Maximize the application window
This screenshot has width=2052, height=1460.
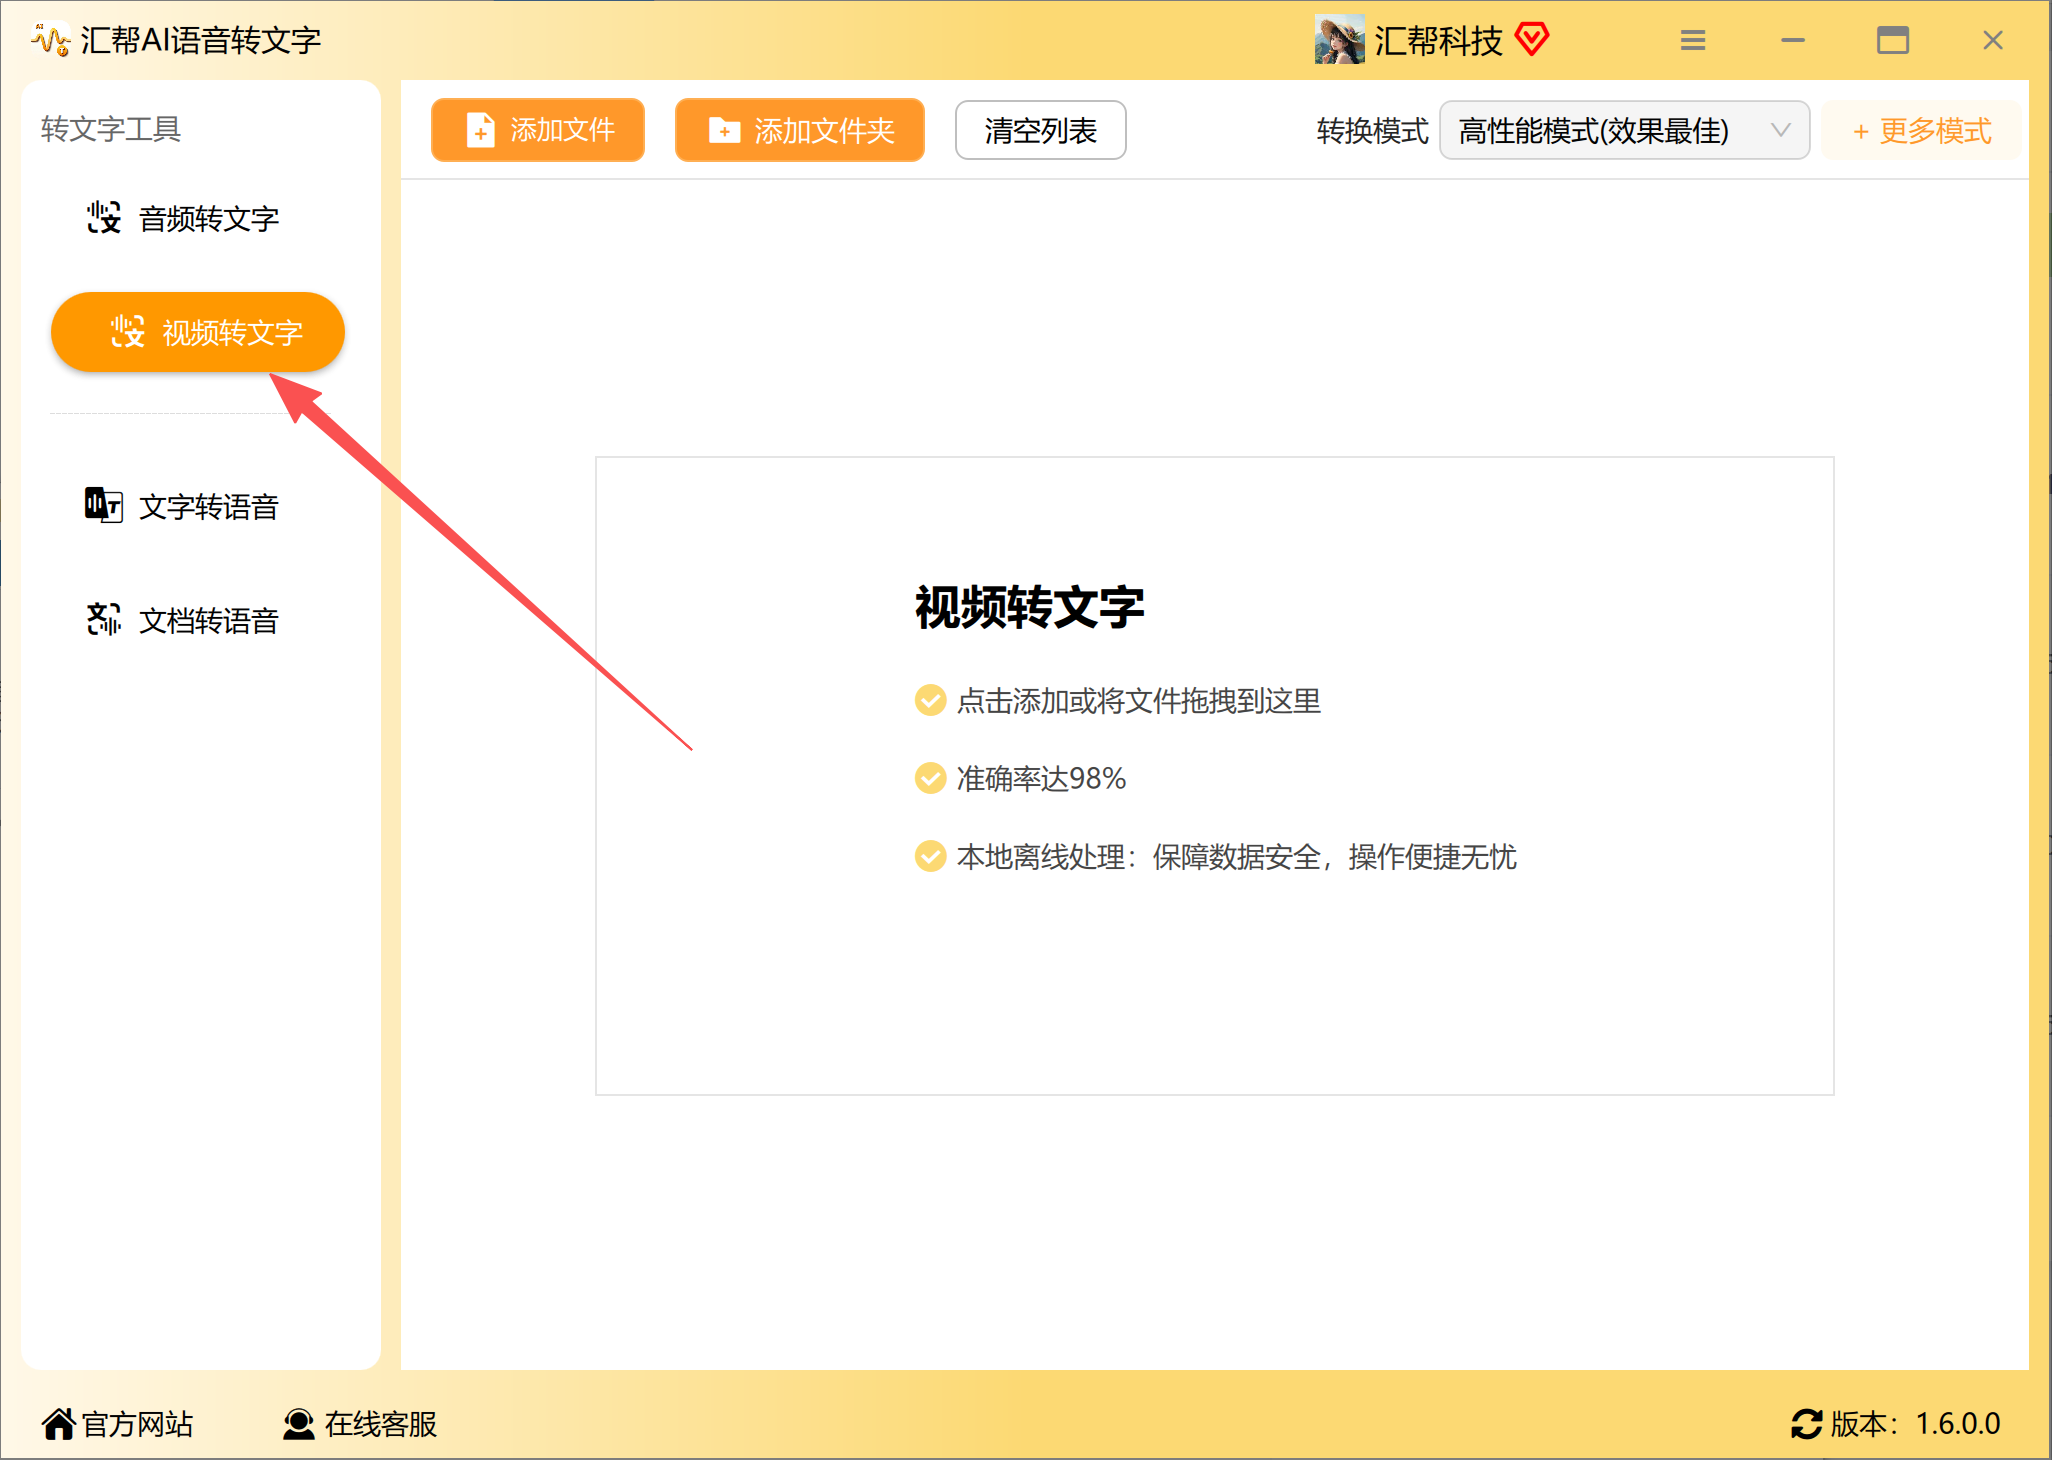click(1893, 40)
